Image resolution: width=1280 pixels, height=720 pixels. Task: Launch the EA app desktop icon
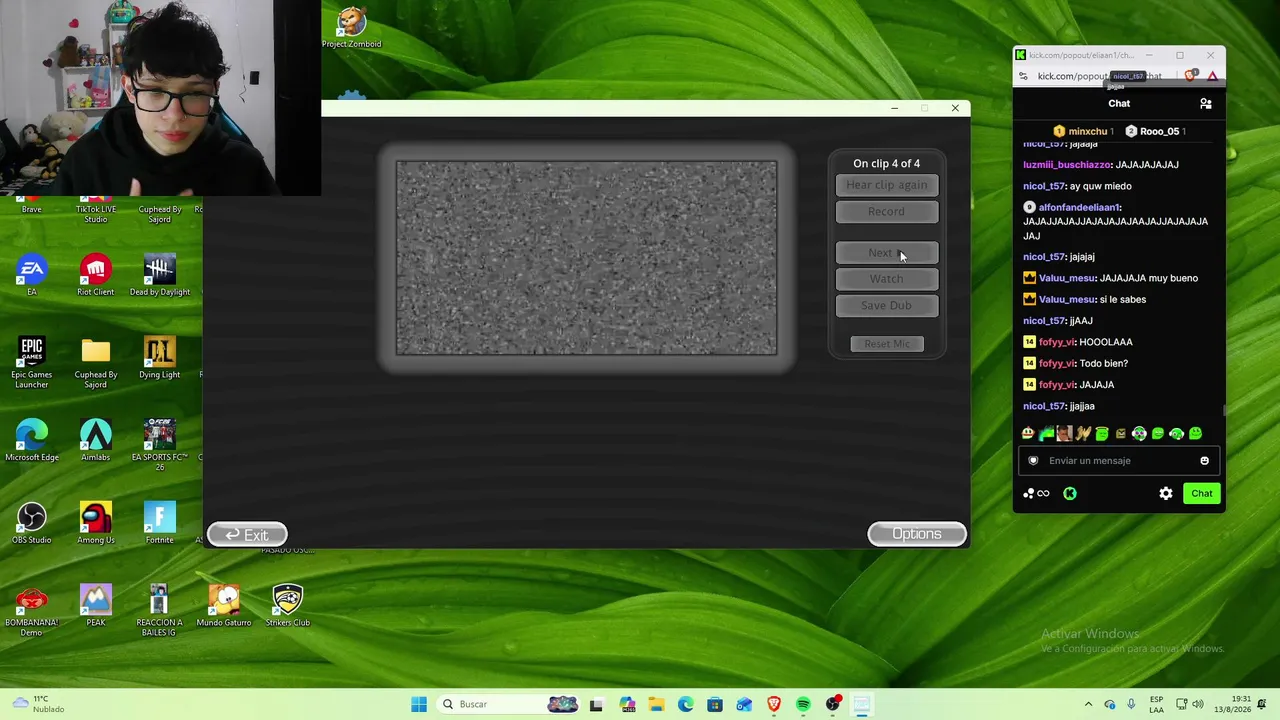[x=32, y=274]
